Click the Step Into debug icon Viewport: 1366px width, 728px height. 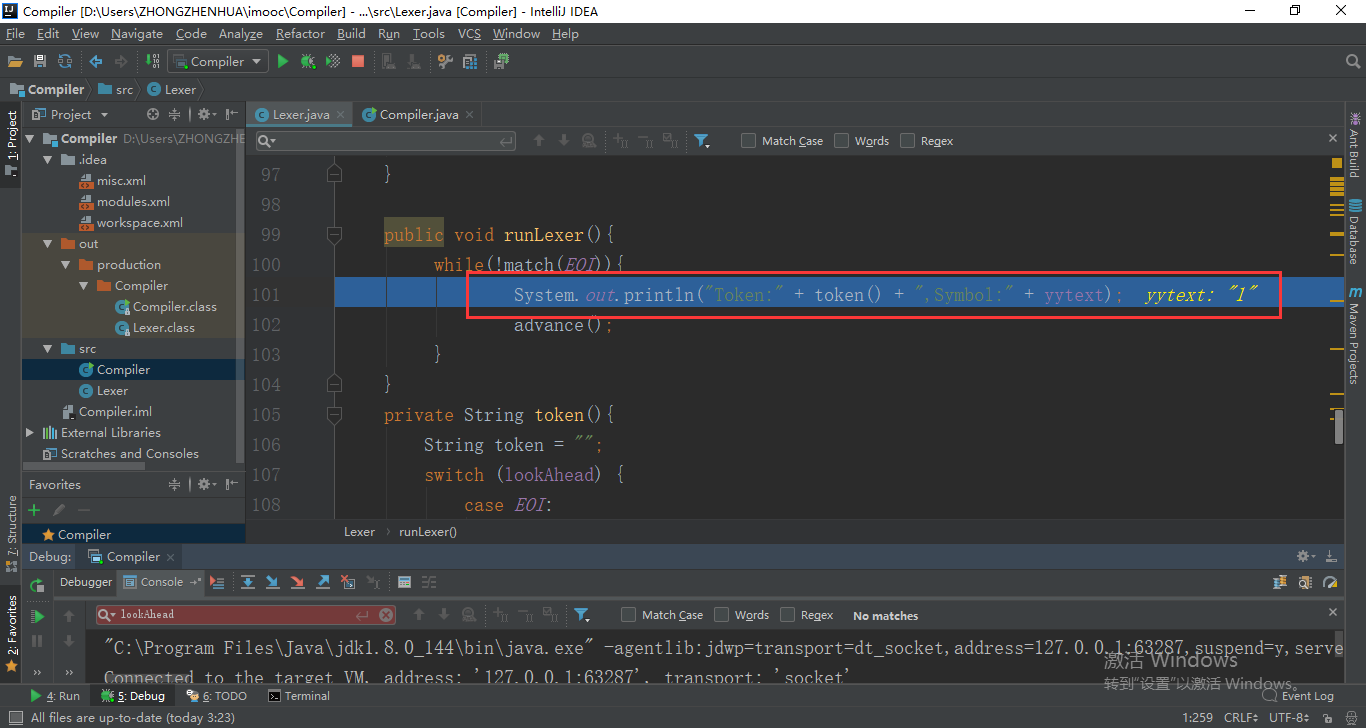pyautogui.click(x=272, y=582)
